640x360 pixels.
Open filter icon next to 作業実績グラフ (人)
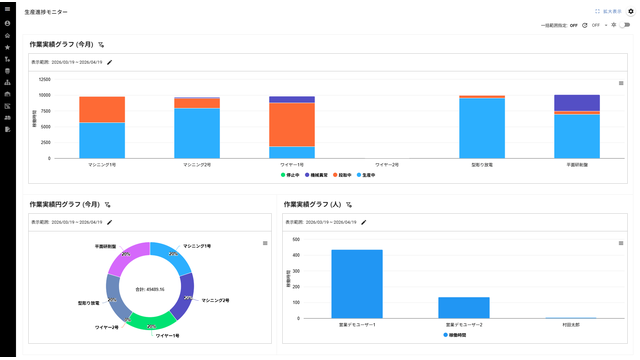point(349,205)
